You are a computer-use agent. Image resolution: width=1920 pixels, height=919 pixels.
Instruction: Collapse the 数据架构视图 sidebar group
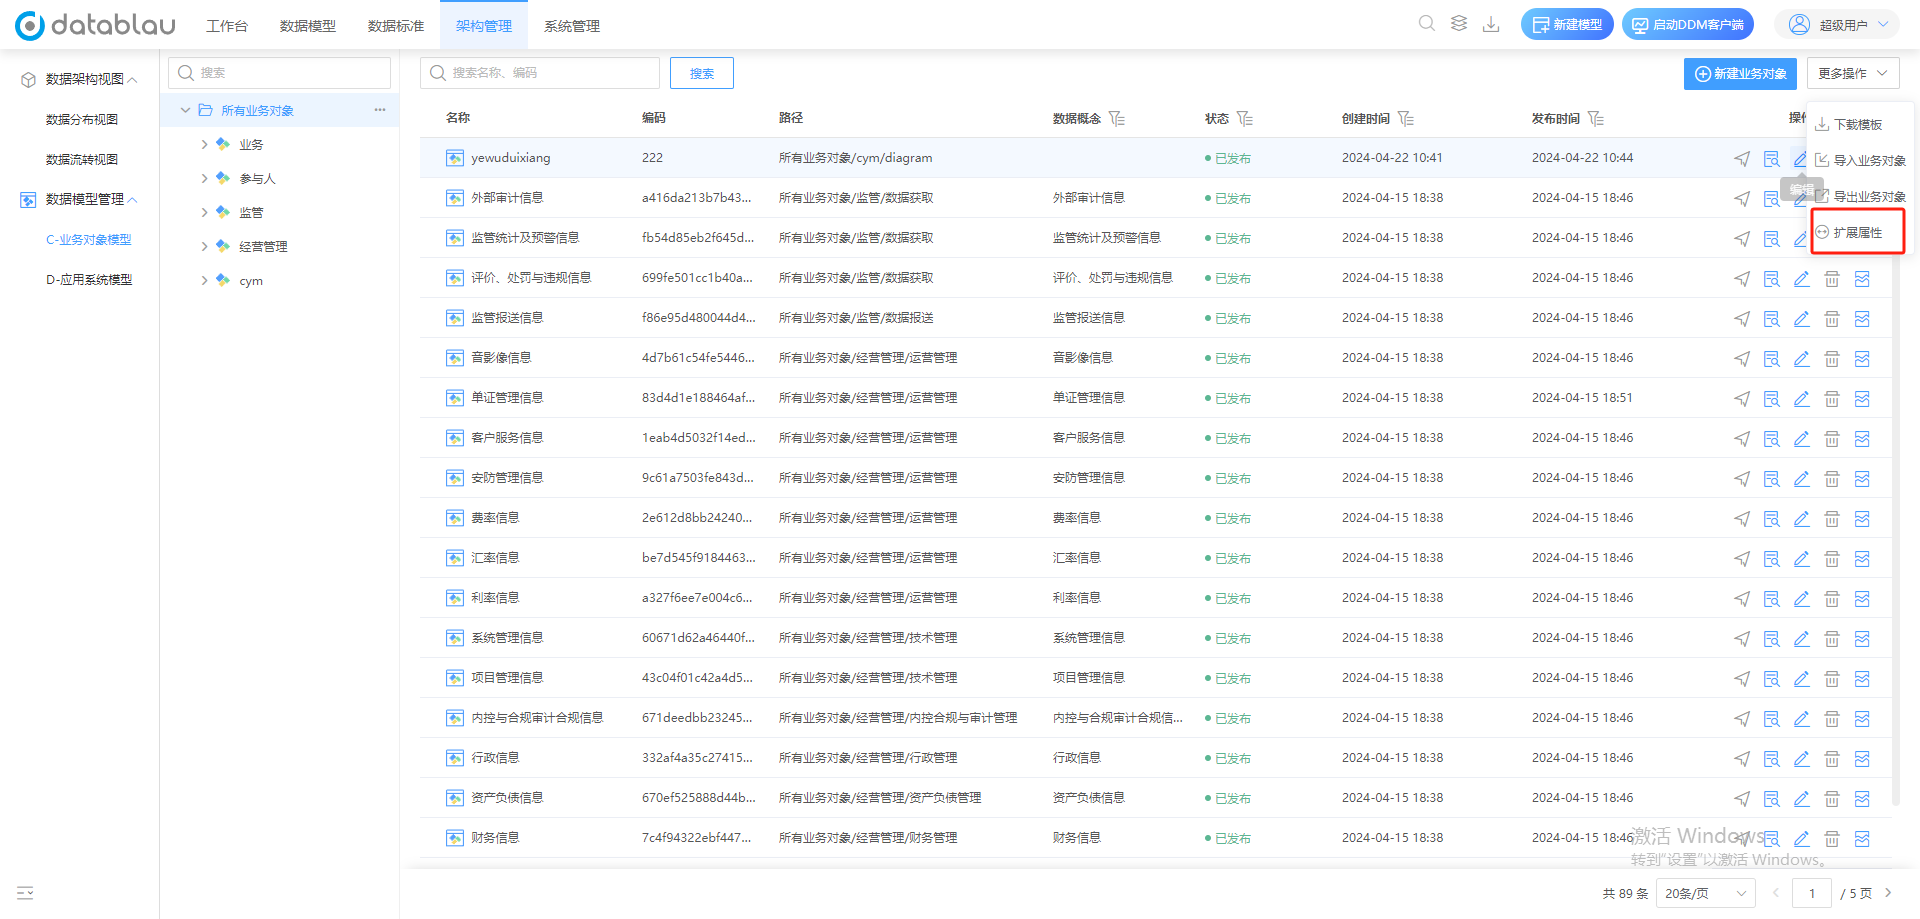coord(133,80)
